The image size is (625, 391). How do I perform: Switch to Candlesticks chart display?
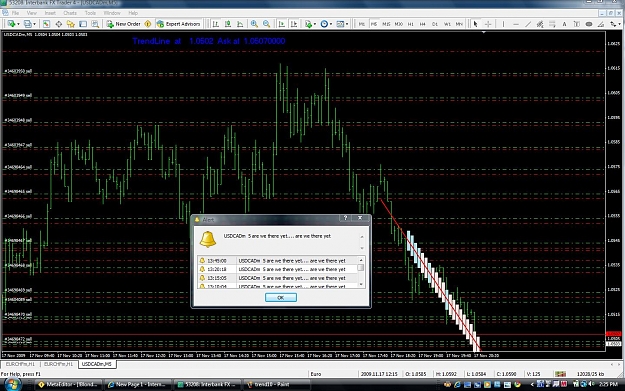tap(228, 24)
